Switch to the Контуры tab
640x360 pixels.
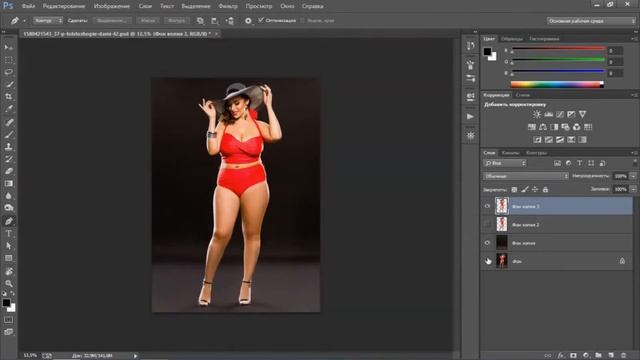[536, 153]
